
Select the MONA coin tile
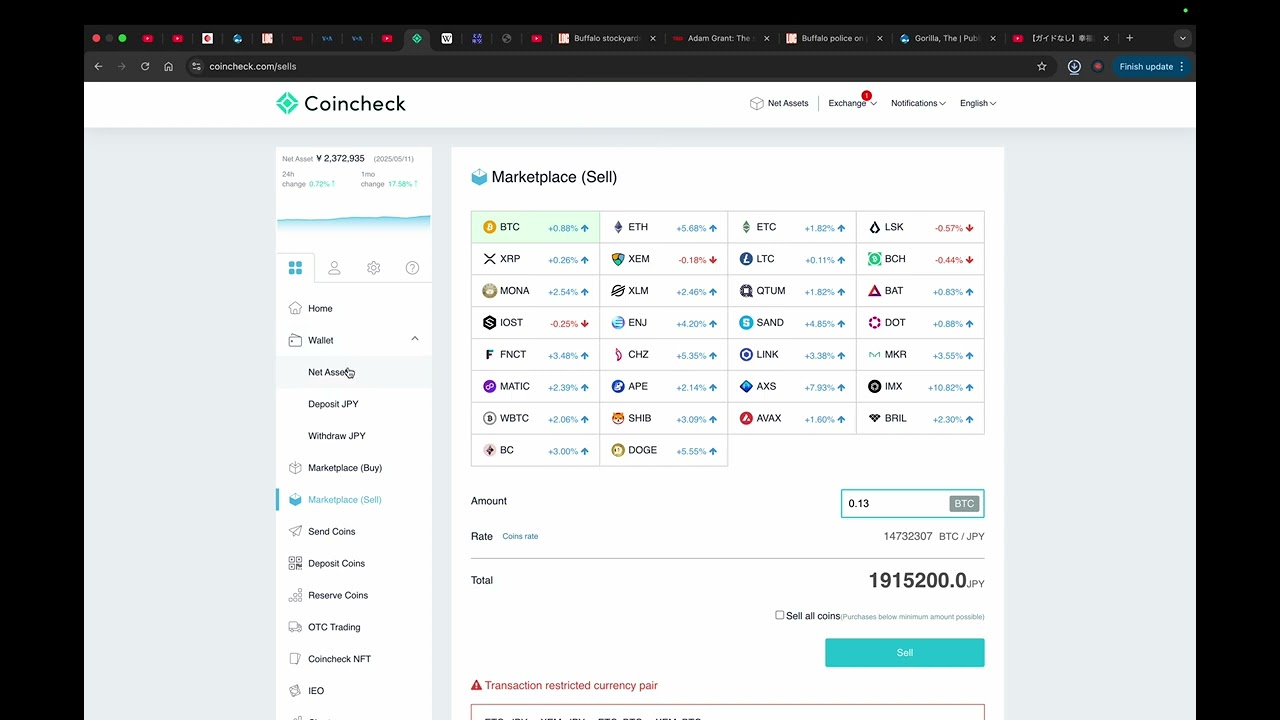(535, 291)
